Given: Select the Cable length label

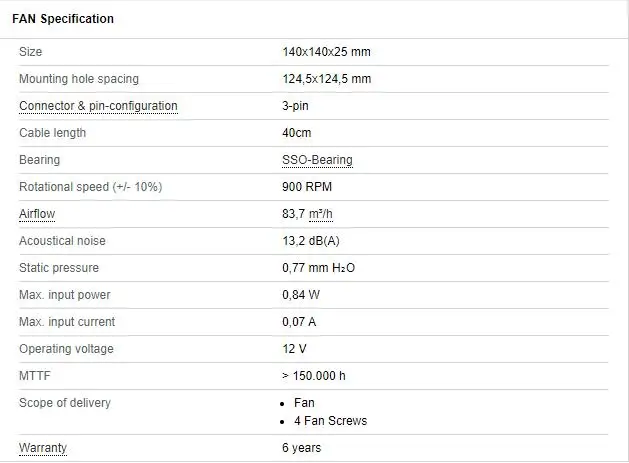Looking at the screenshot, I should click(x=53, y=133).
